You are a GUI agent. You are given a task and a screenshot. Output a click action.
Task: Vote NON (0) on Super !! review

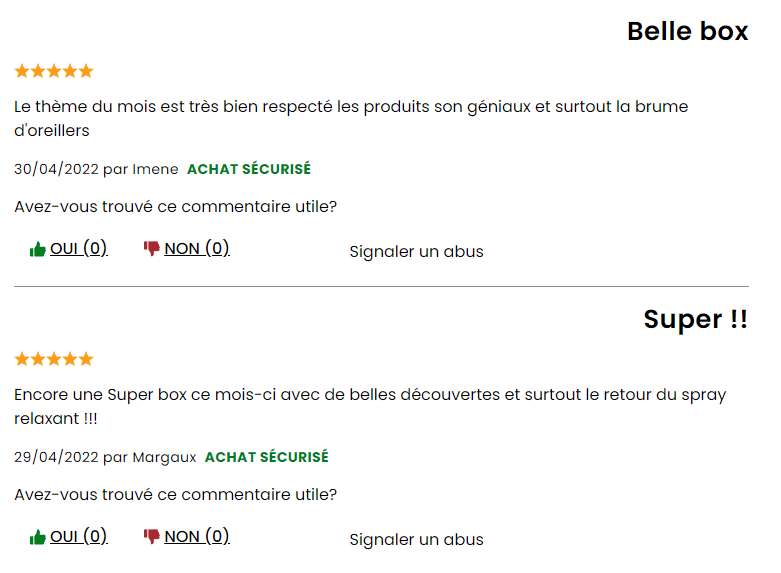pyautogui.click(x=197, y=536)
